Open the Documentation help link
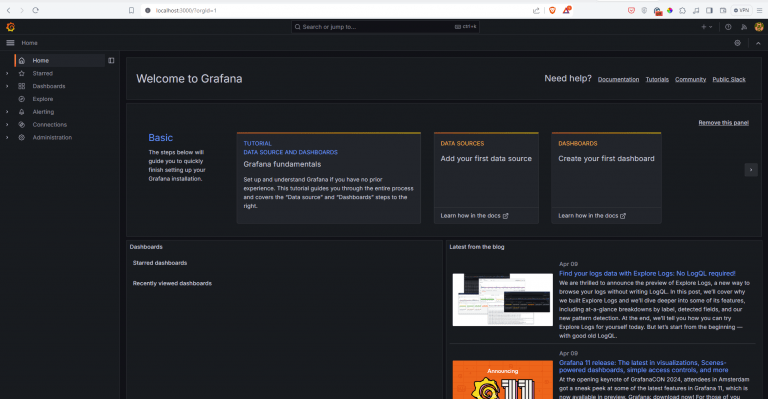Image resolution: width=768 pixels, height=399 pixels. [618, 79]
